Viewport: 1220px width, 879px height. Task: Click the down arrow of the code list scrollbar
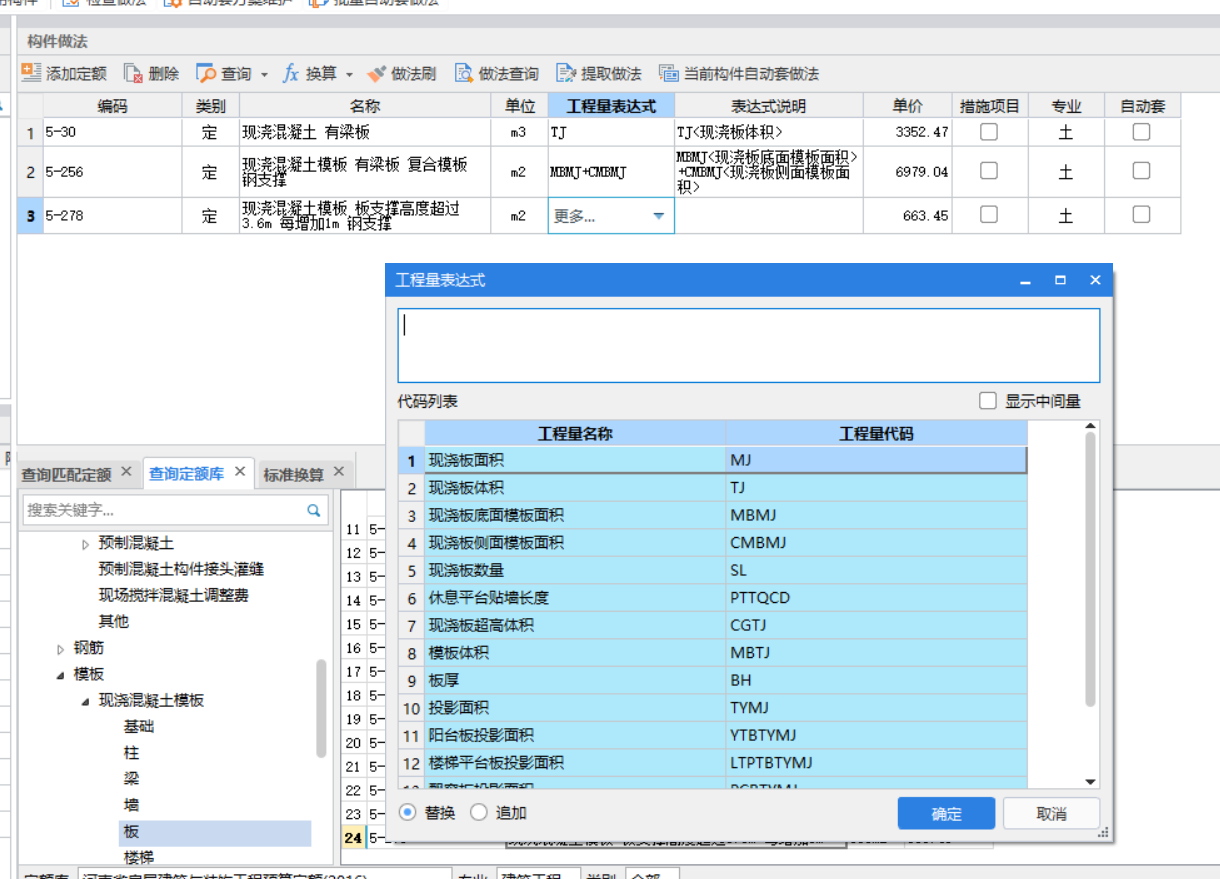click(x=1091, y=781)
